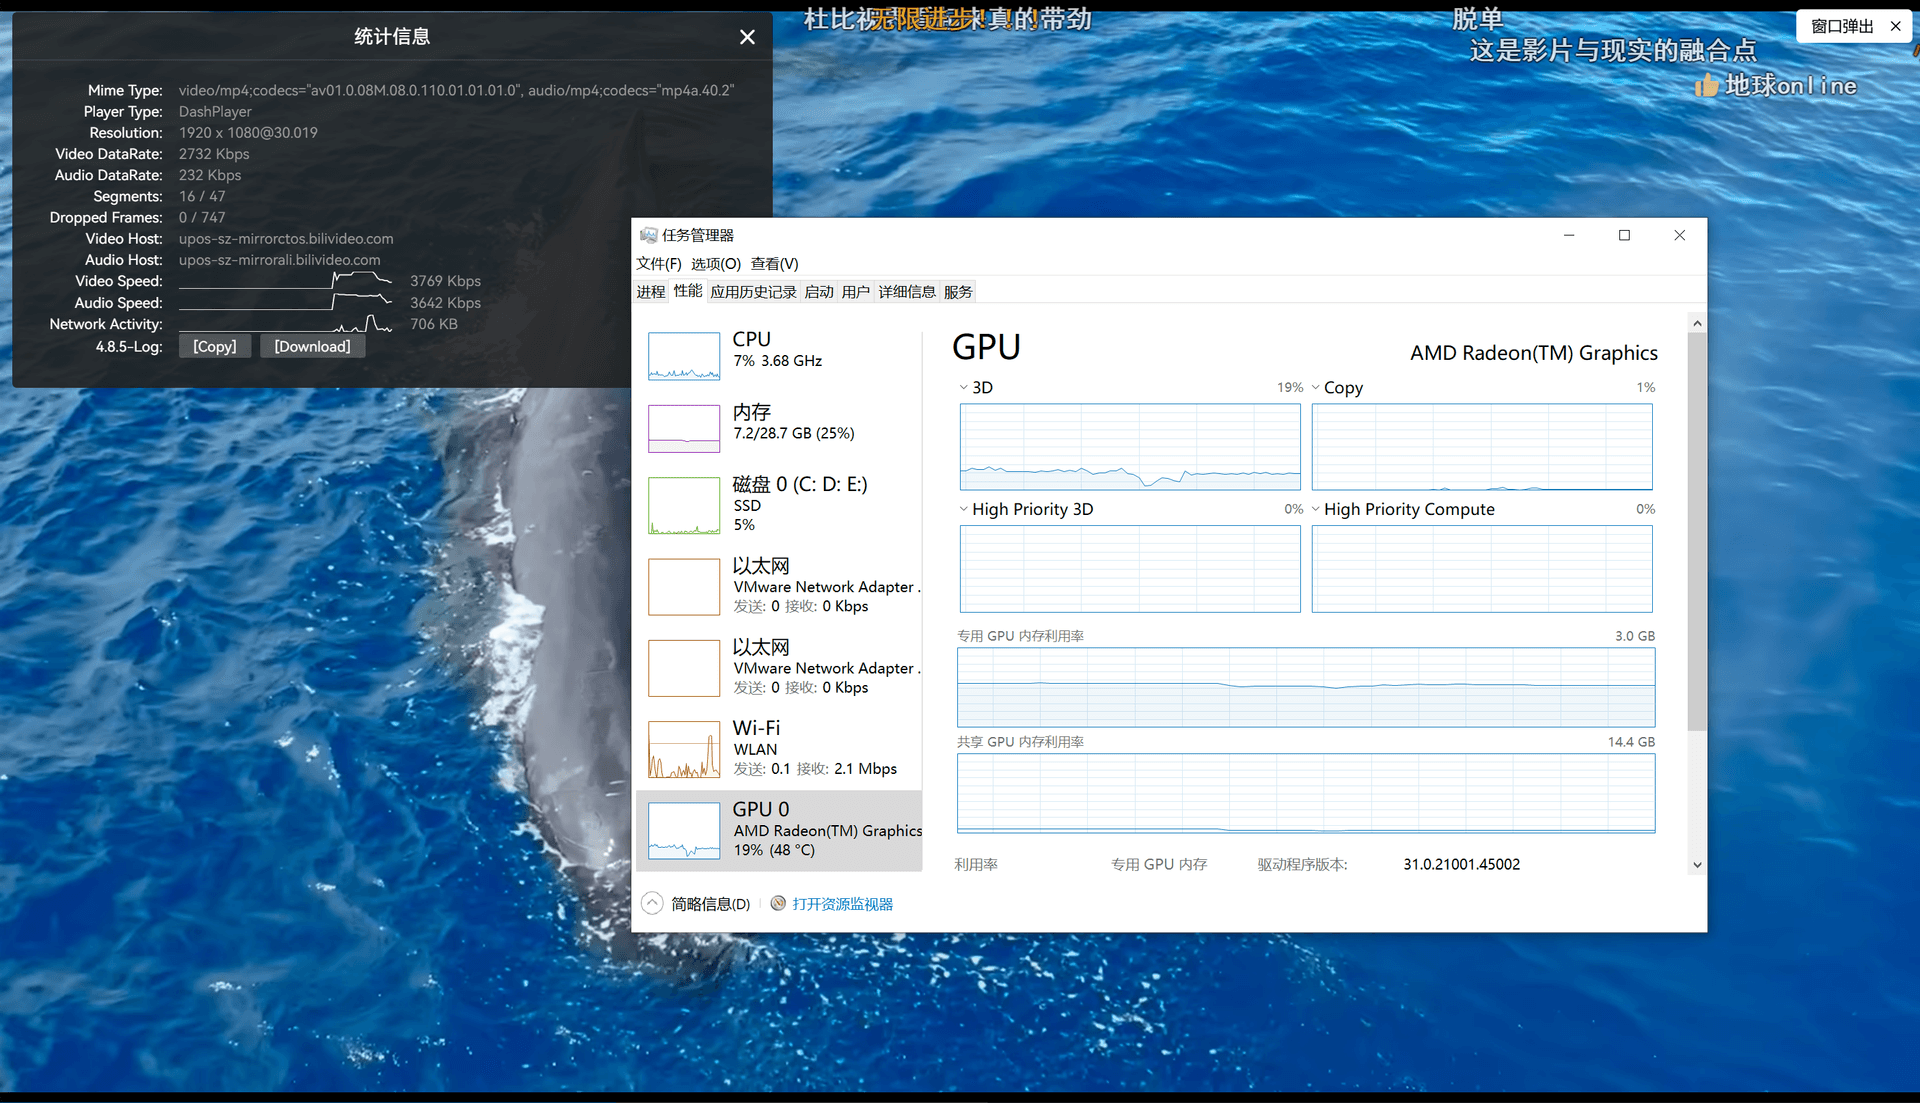Switch to the 启动 tab

click(819, 292)
